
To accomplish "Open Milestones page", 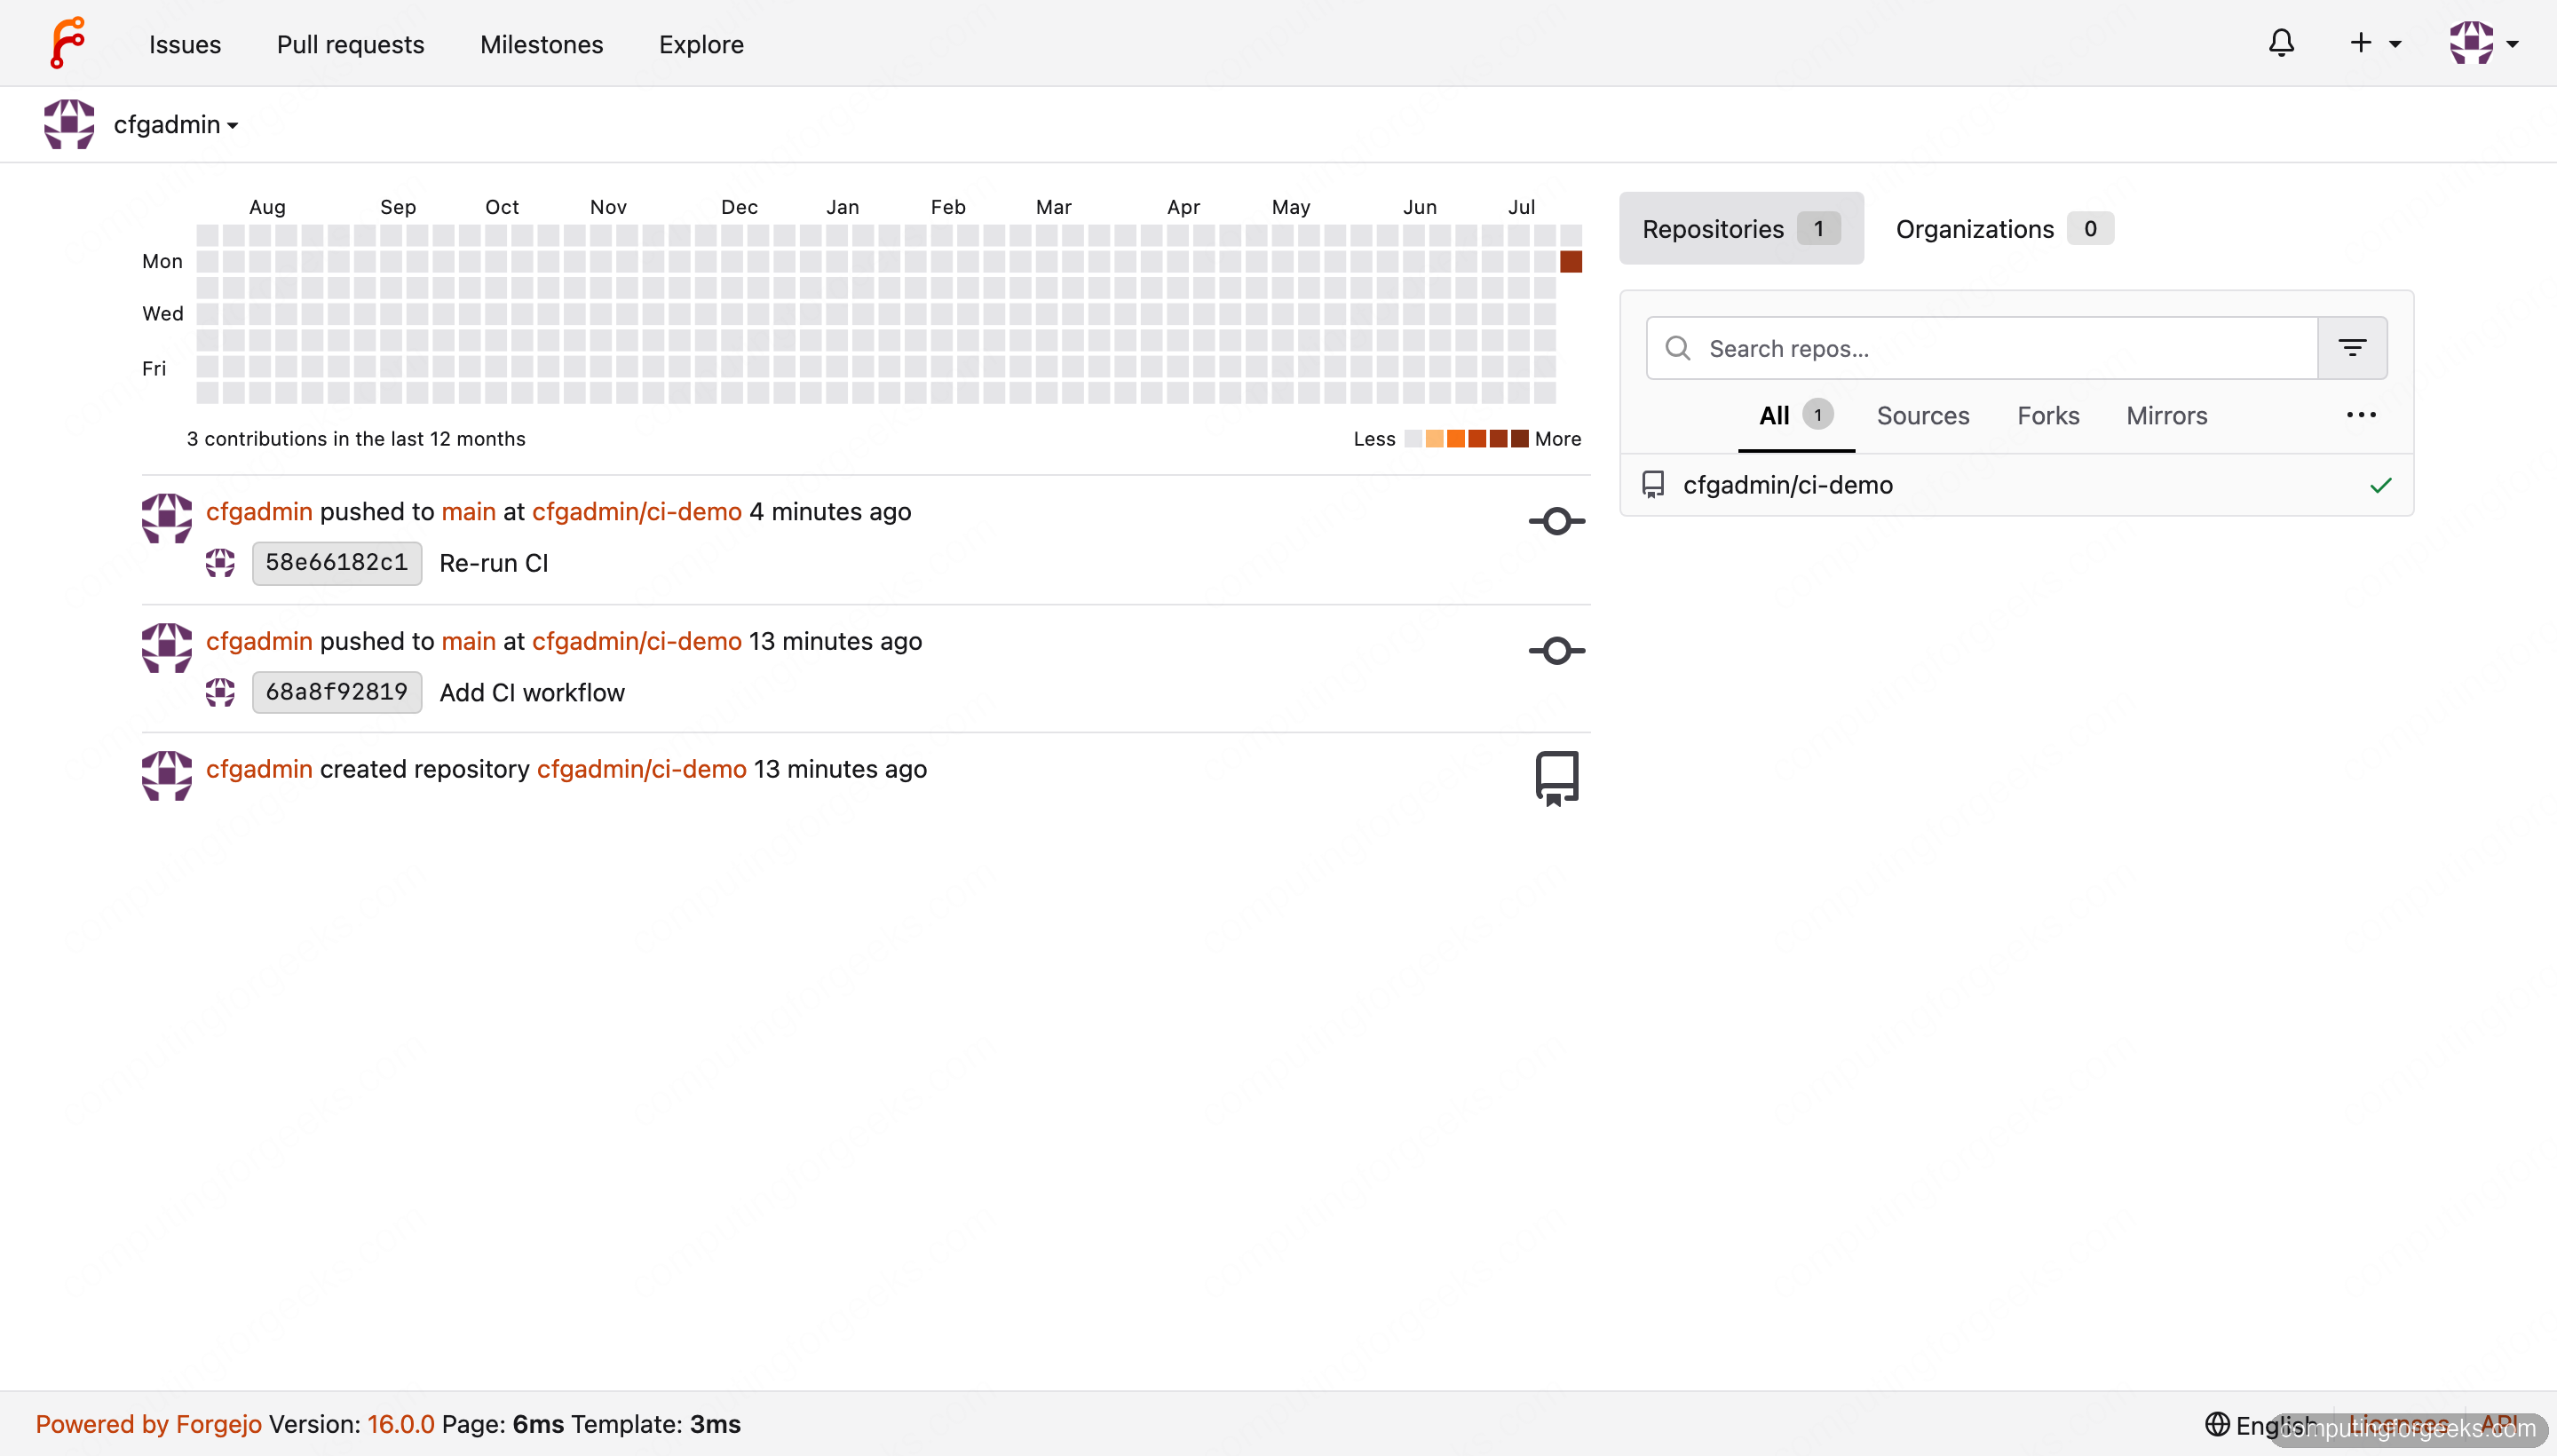I will point(541,44).
